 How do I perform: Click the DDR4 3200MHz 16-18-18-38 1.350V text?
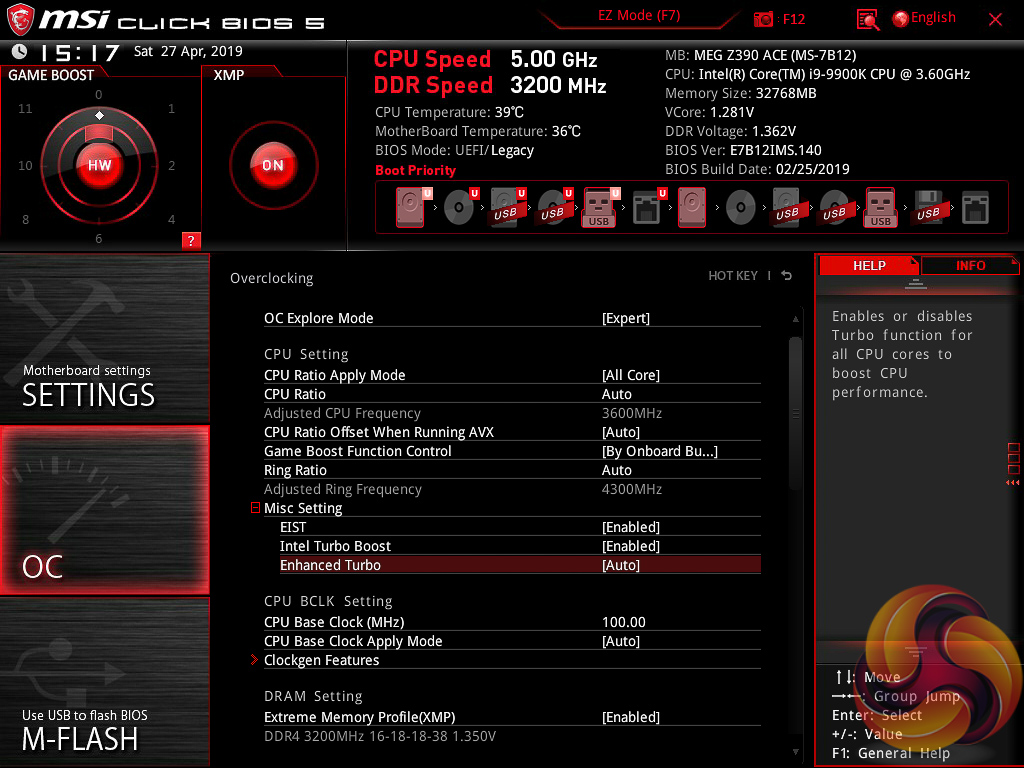[x=379, y=736]
